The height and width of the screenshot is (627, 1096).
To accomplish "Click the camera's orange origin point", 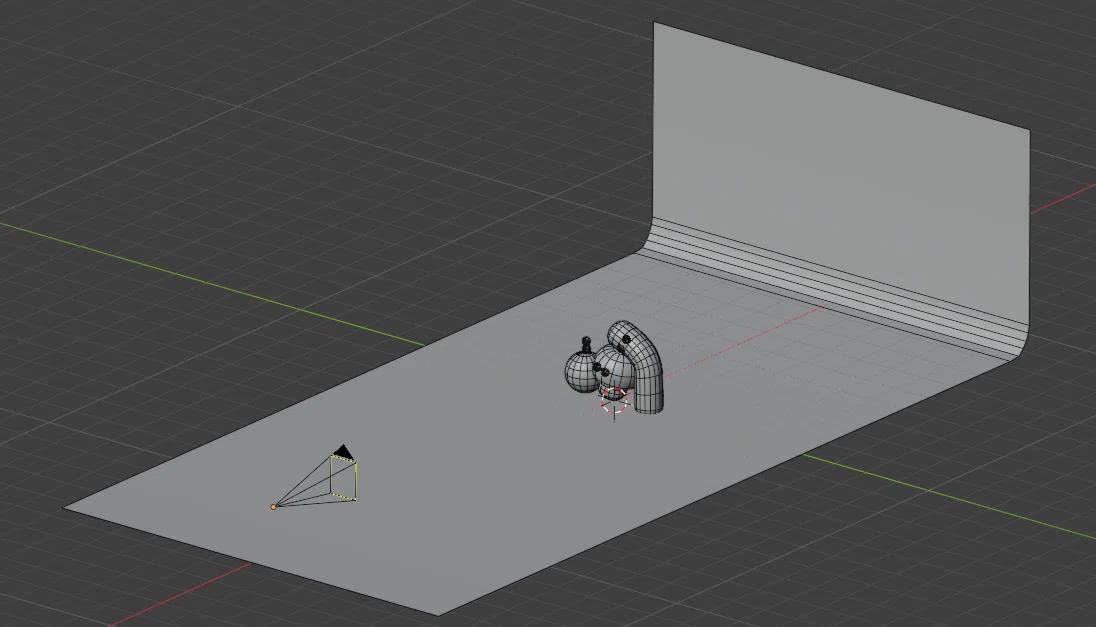I will point(273,507).
